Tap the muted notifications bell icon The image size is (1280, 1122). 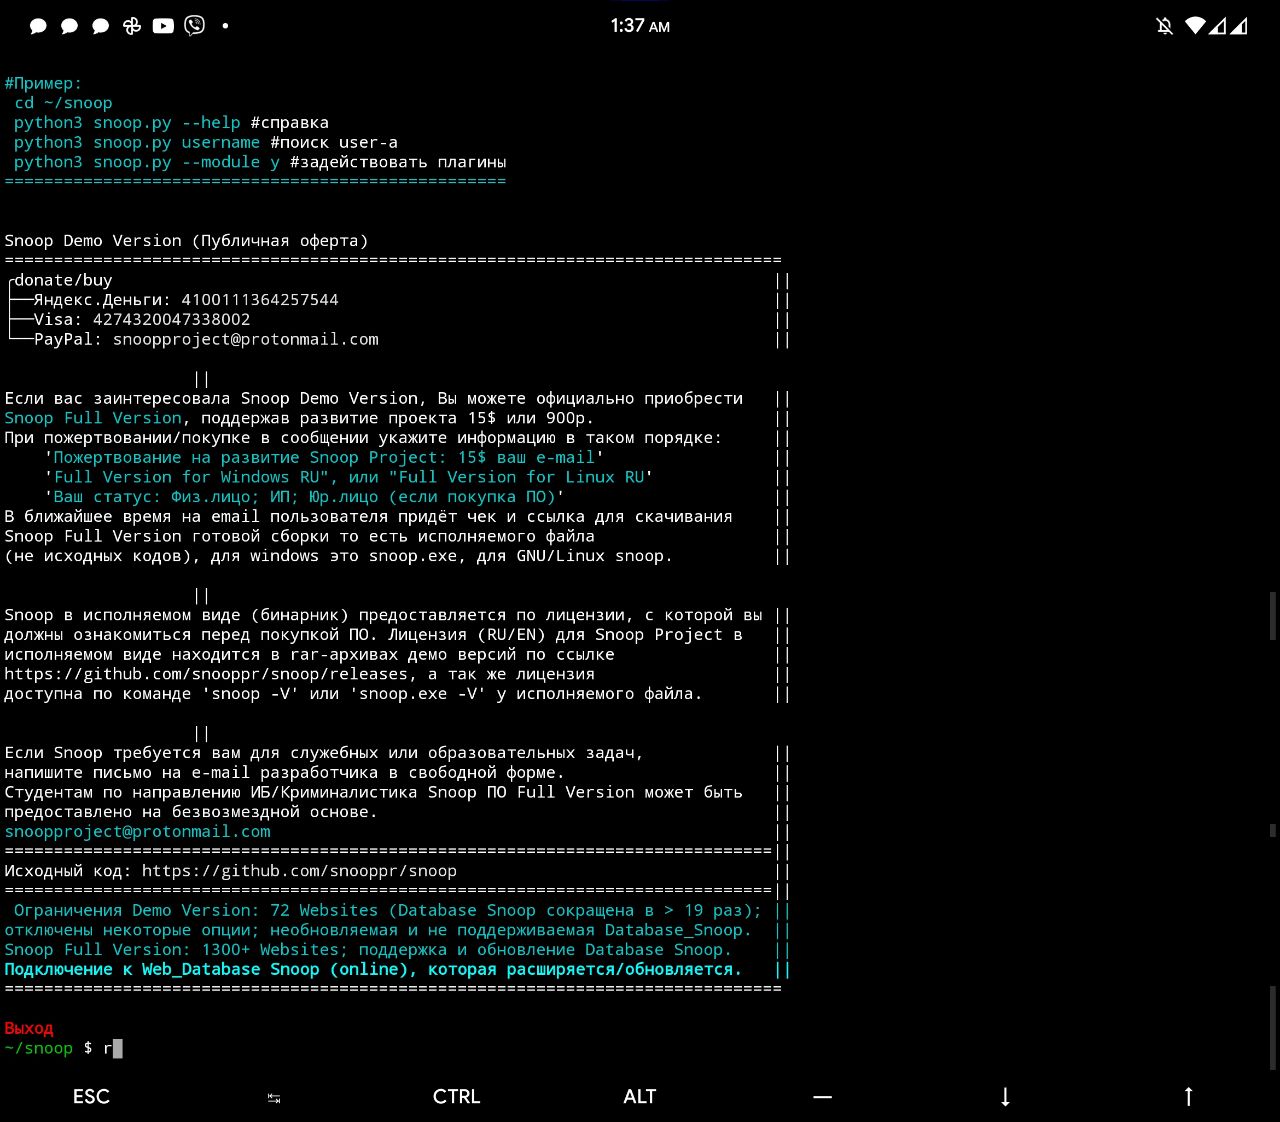tap(1165, 26)
